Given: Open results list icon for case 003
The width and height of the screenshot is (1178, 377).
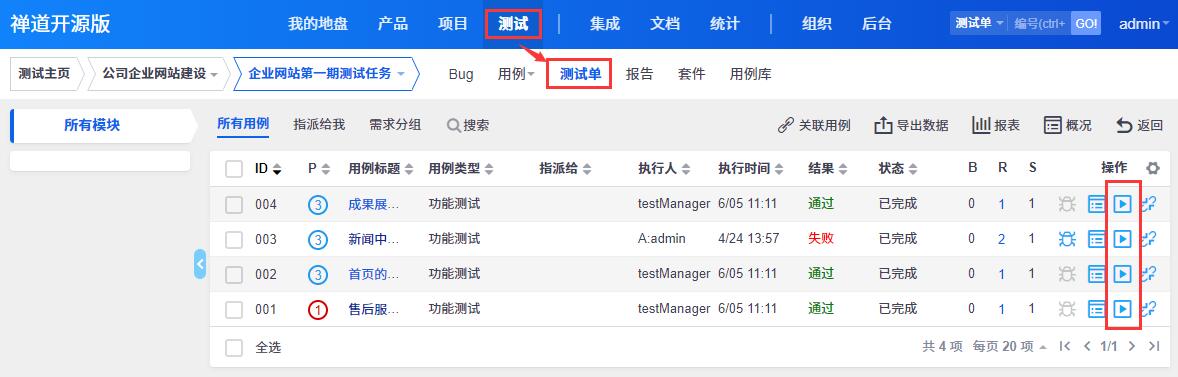Looking at the screenshot, I should coord(1096,239).
